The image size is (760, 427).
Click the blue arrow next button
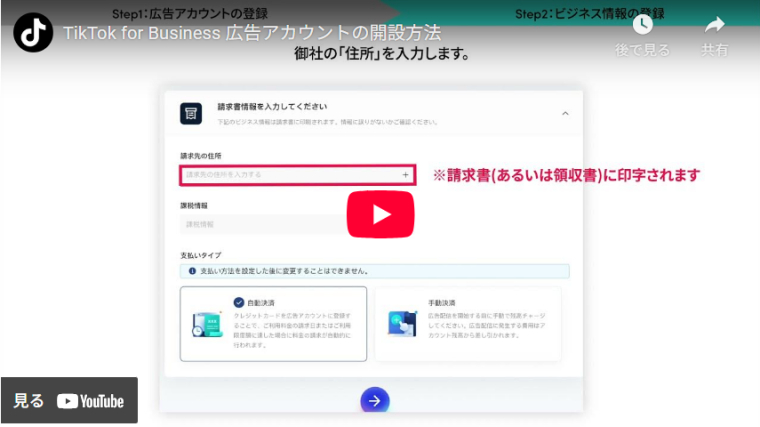click(x=374, y=401)
